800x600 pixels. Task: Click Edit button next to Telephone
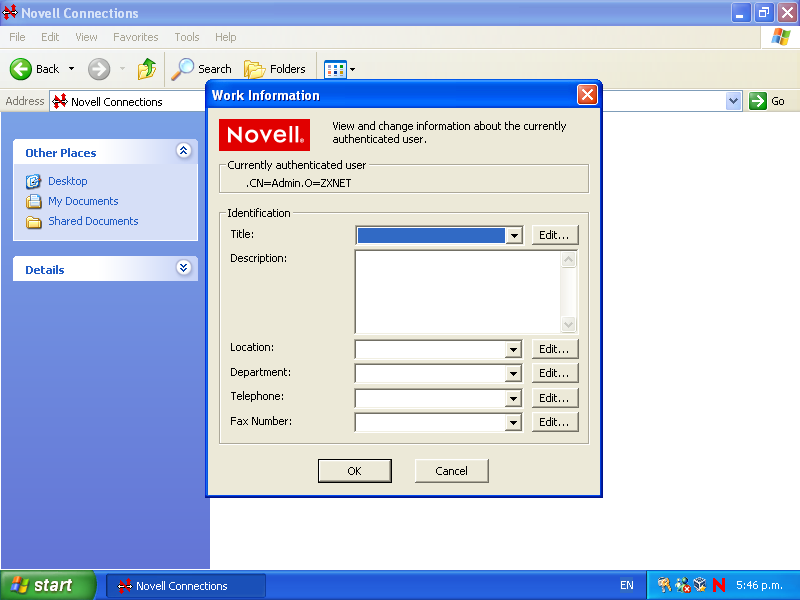tap(555, 398)
